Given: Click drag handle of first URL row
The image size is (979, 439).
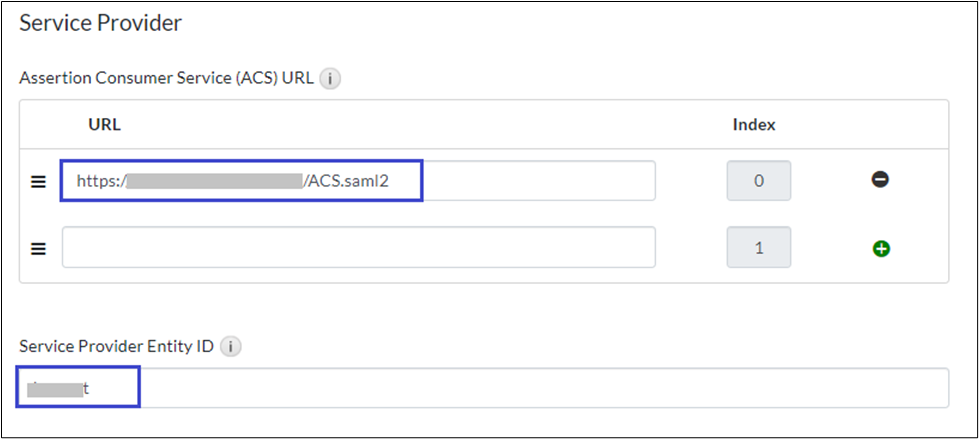Looking at the screenshot, I should (38, 181).
